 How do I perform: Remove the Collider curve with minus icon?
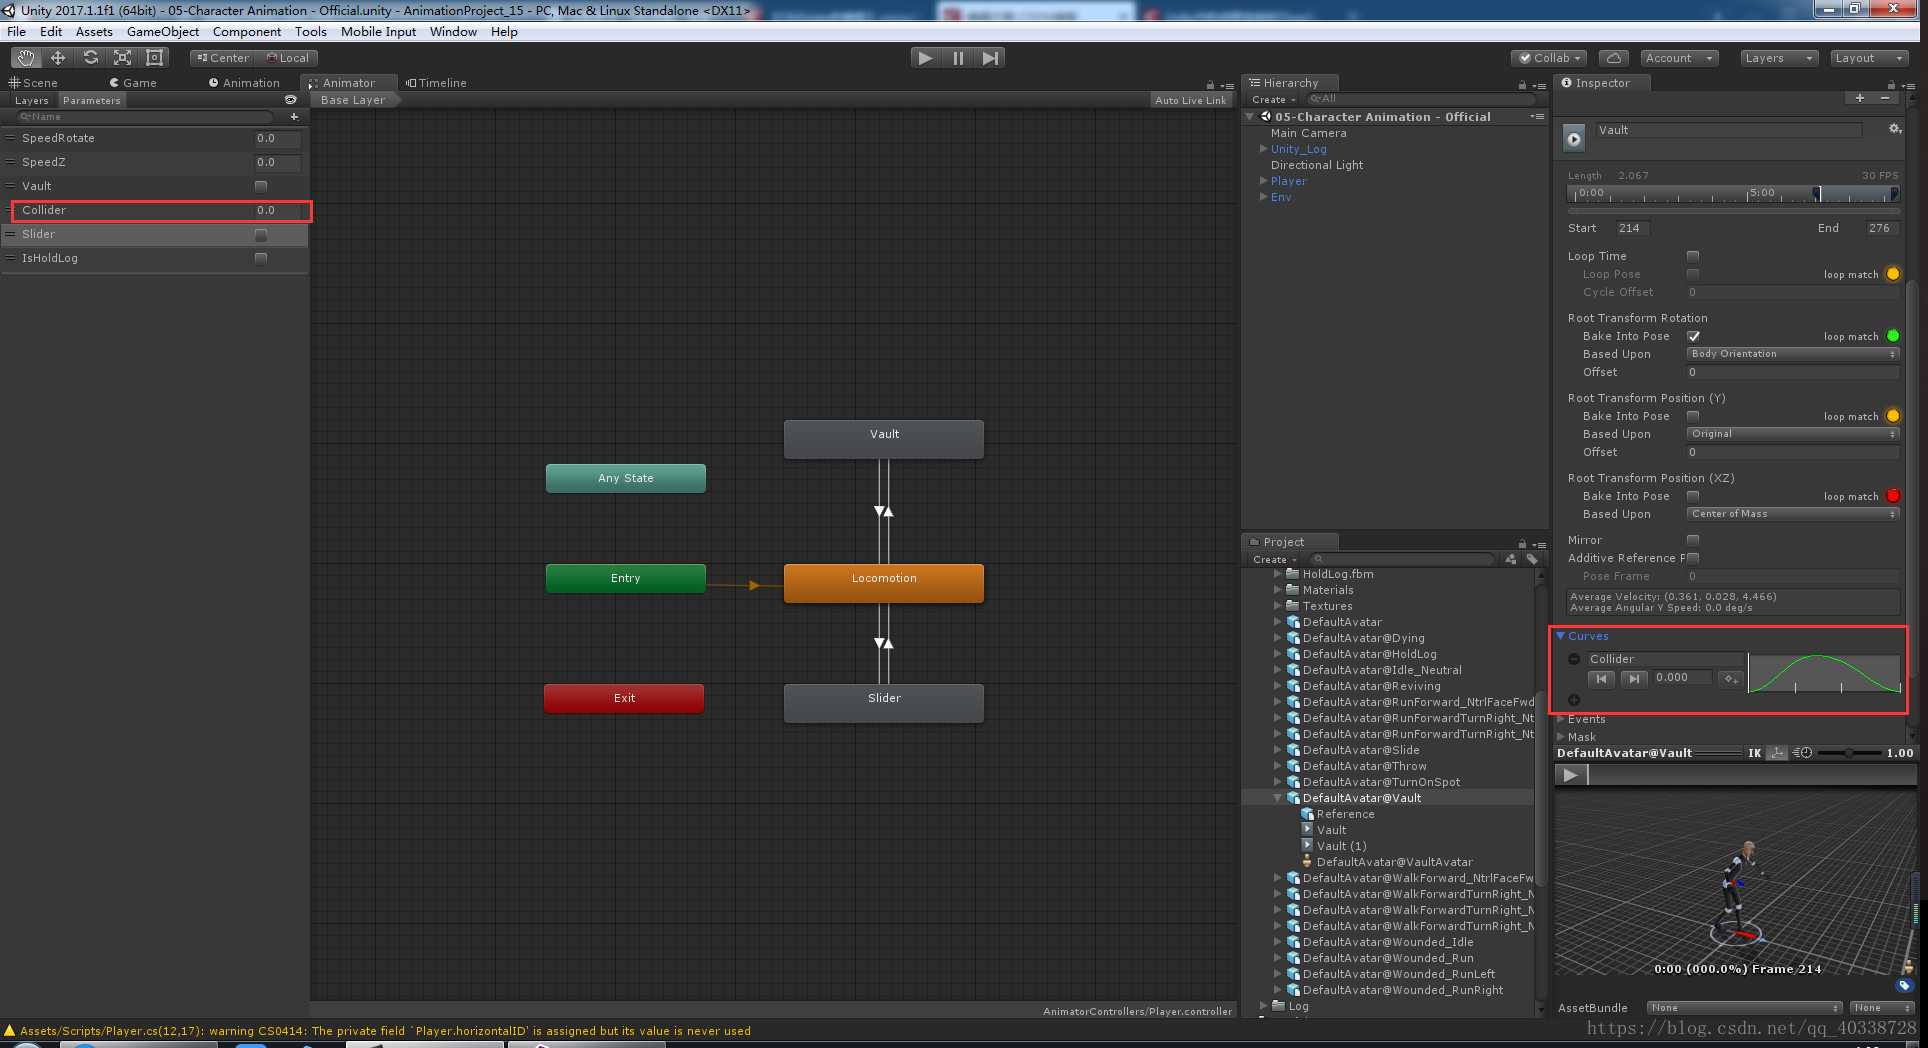(x=1574, y=659)
